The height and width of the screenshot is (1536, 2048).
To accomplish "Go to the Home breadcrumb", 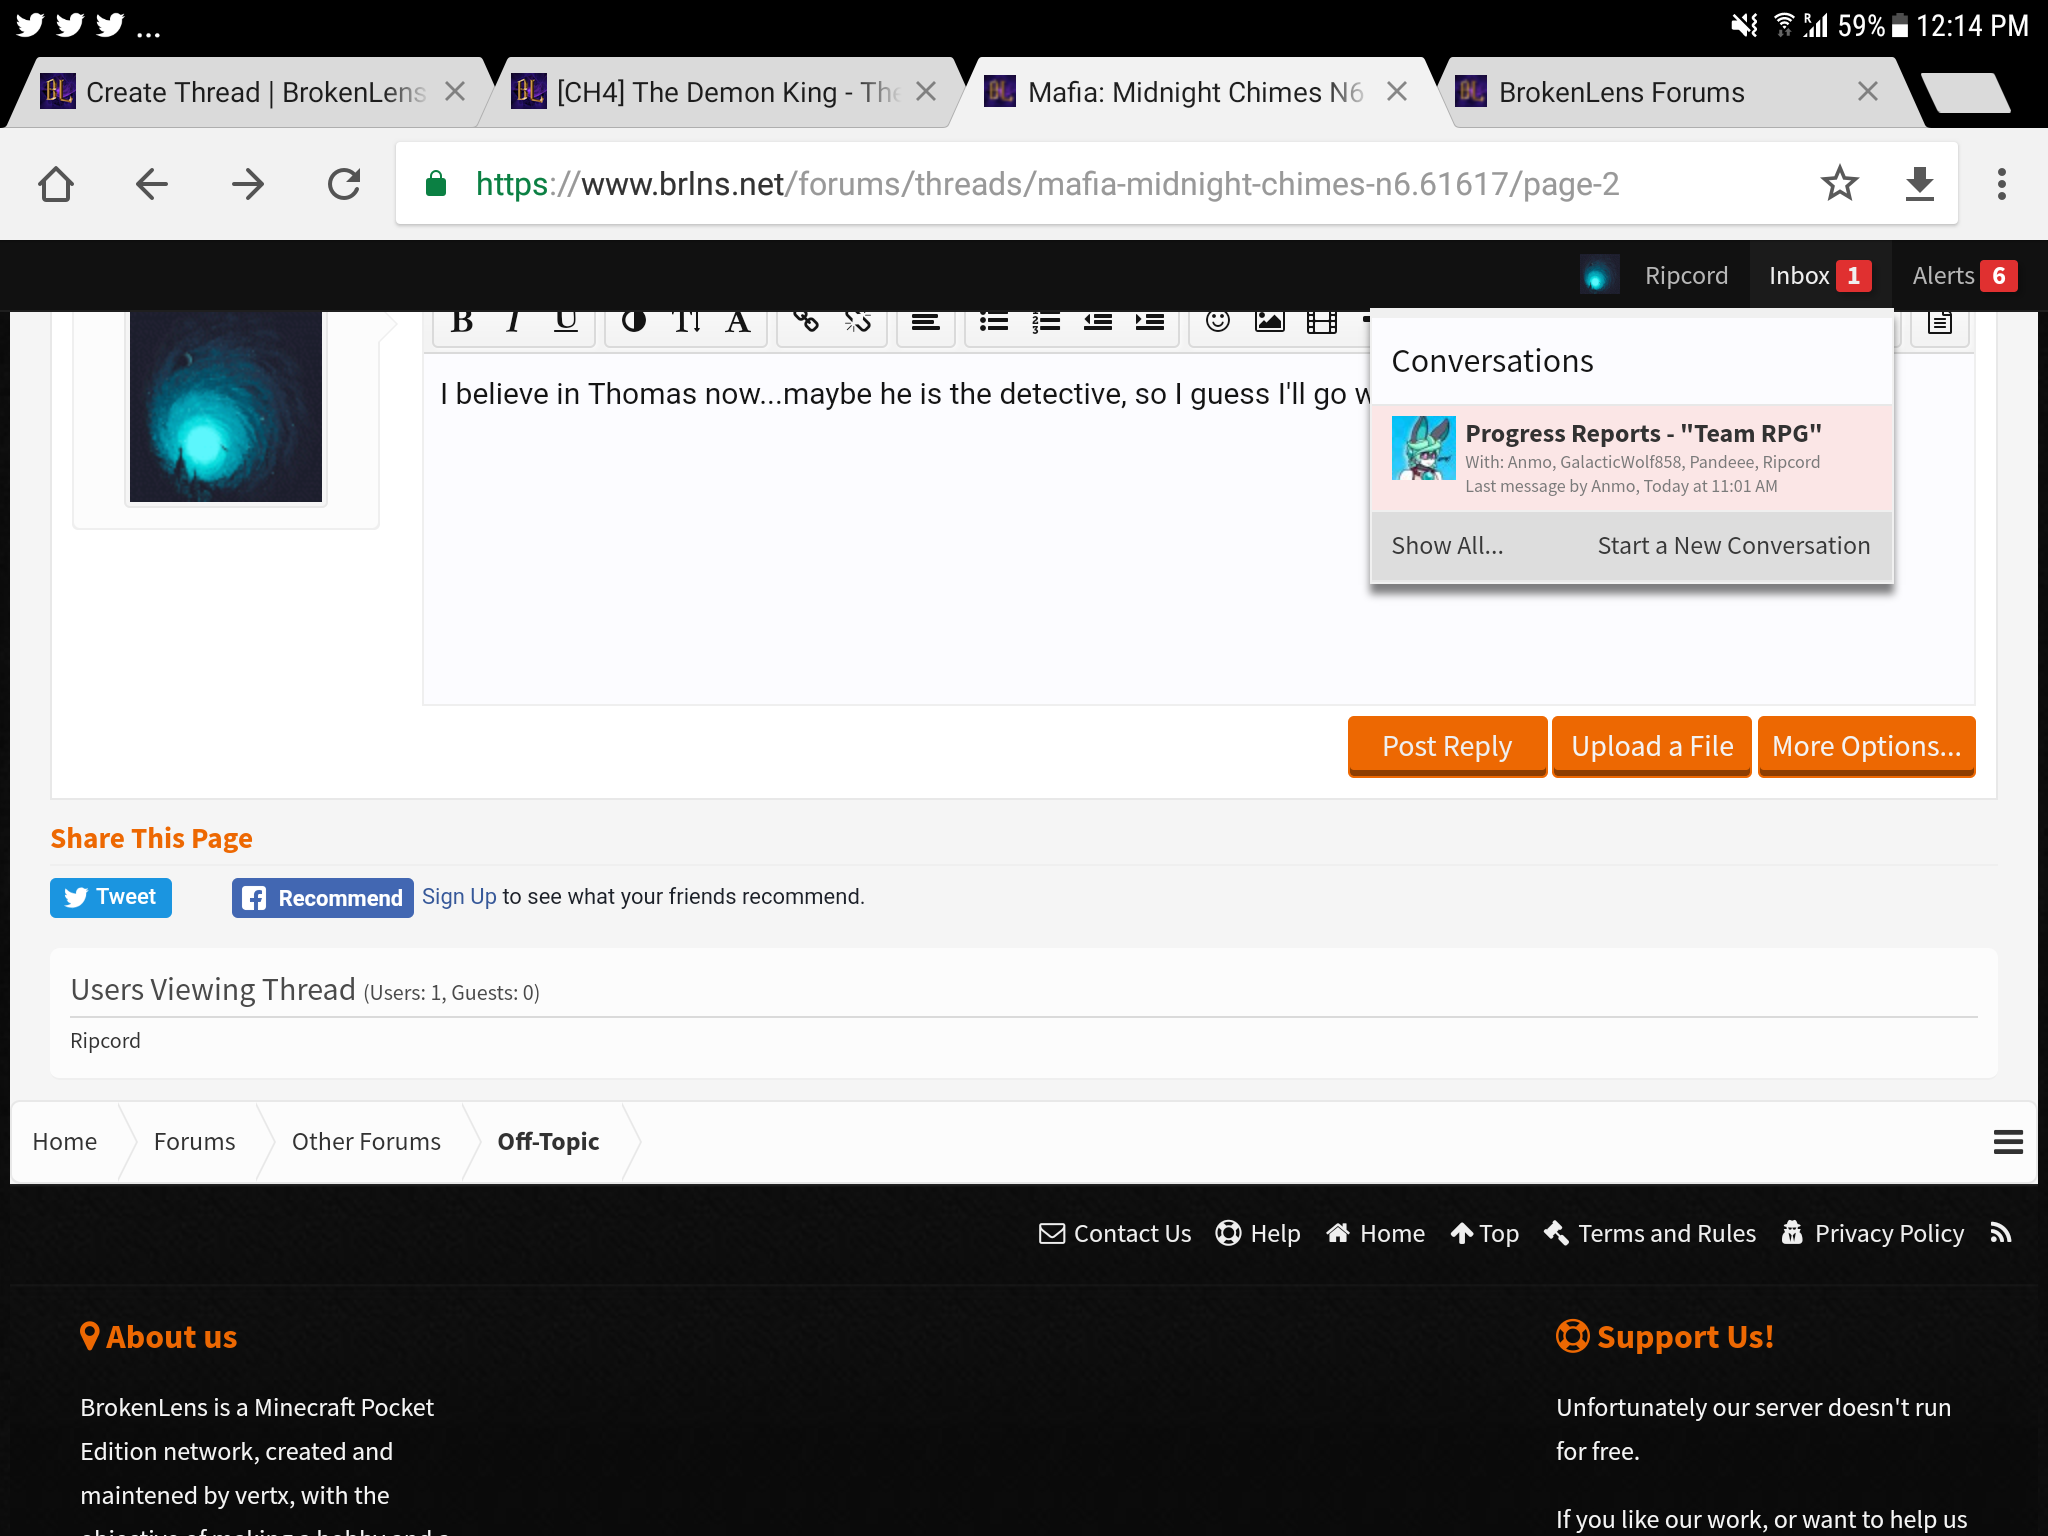I will 65,1142.
